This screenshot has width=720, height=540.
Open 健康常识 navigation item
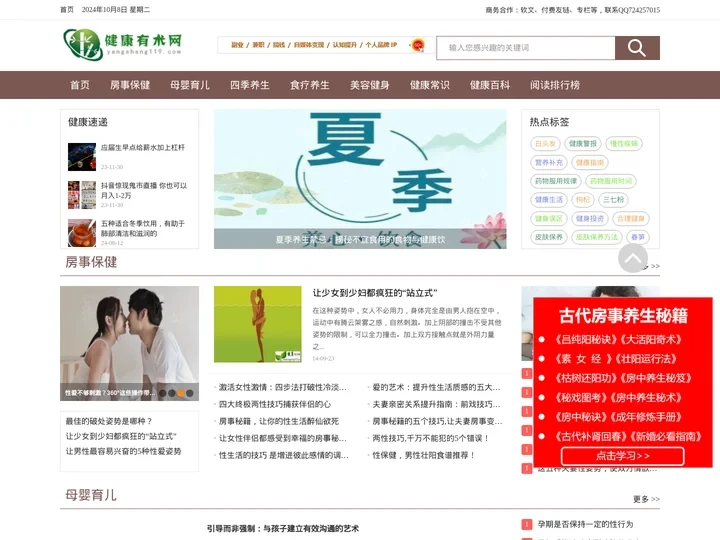[x=430, y=85]
